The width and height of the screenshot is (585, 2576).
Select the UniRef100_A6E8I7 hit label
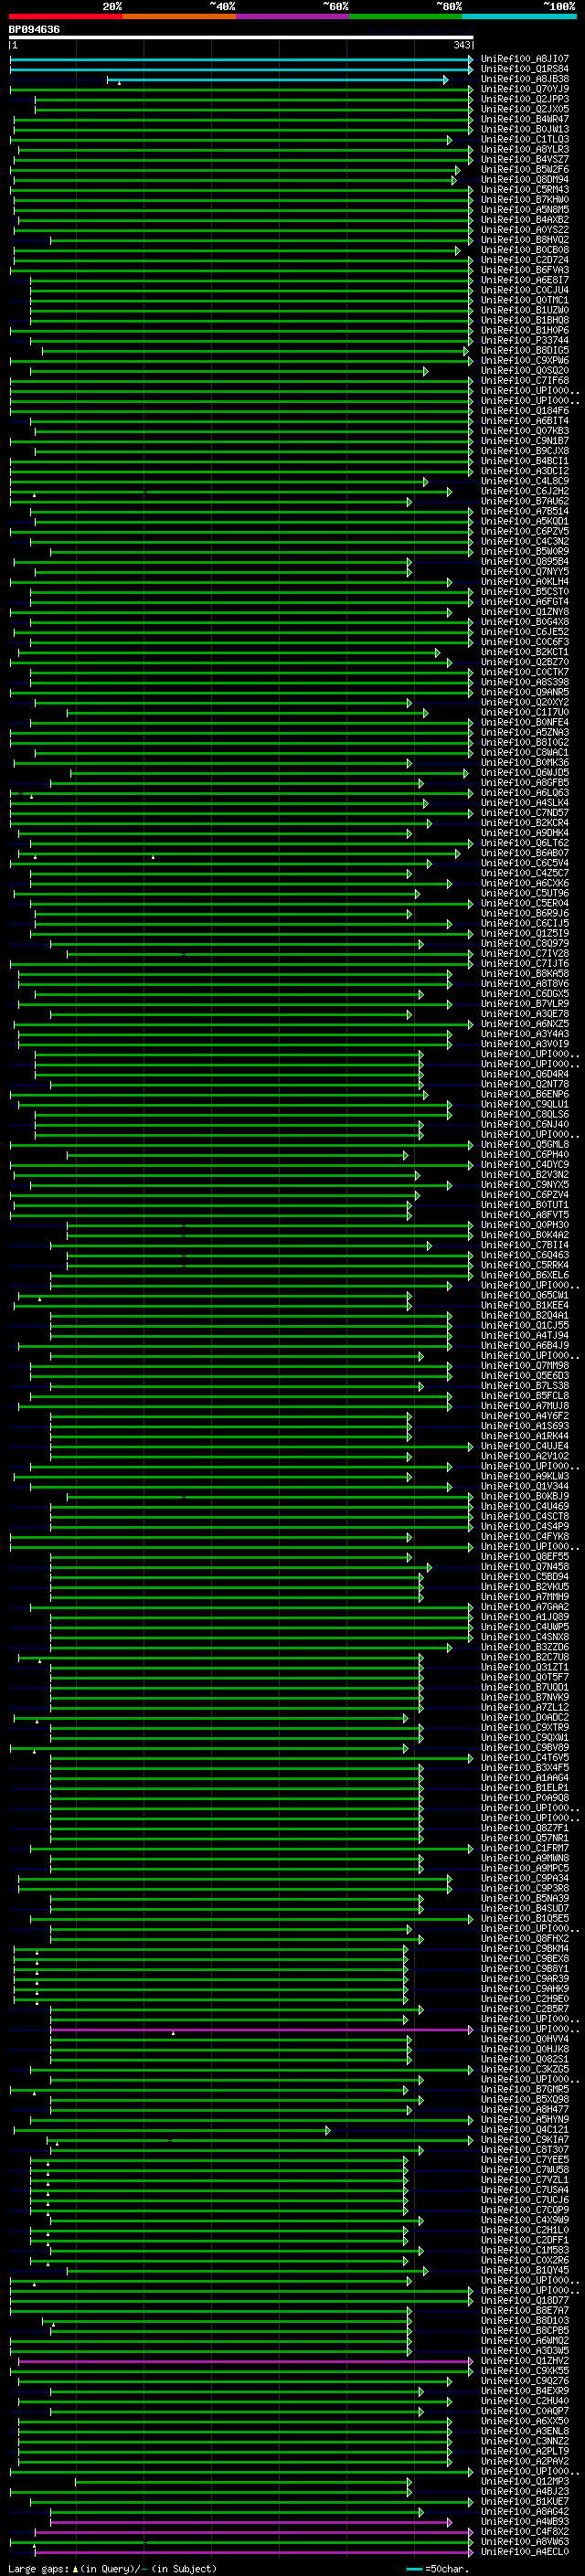524,280
